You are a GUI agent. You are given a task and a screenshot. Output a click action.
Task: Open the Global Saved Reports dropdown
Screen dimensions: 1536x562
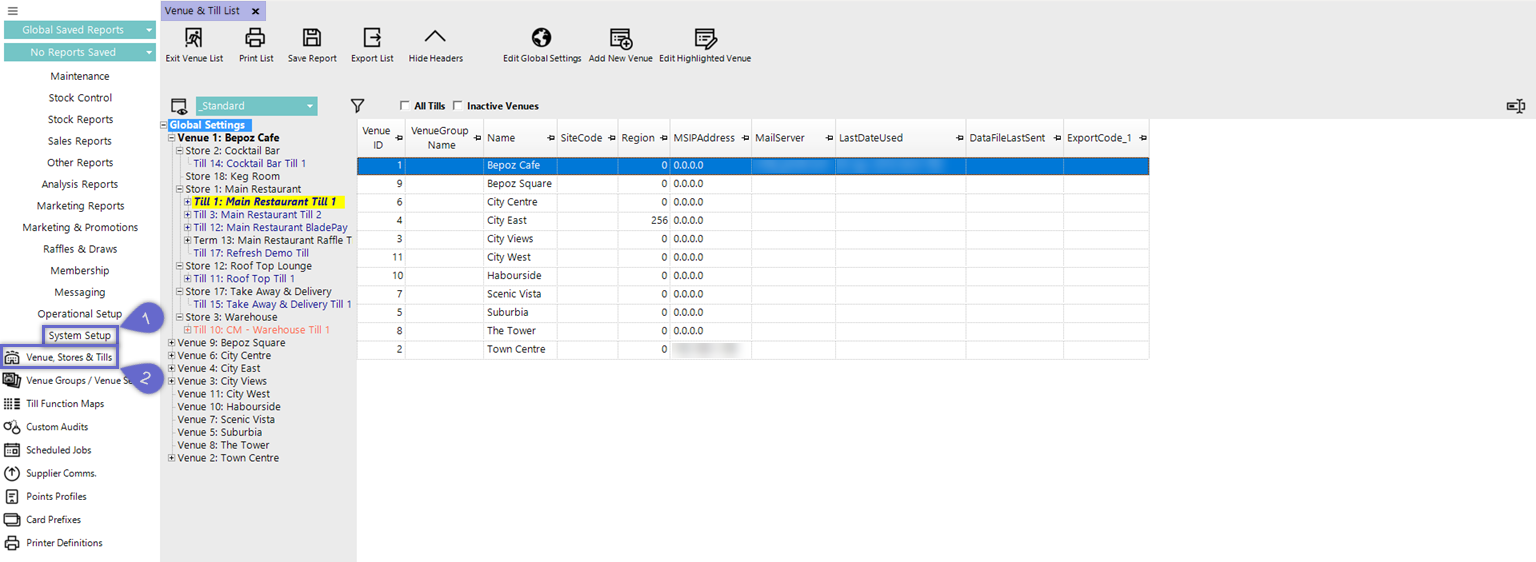pos(80,30)
